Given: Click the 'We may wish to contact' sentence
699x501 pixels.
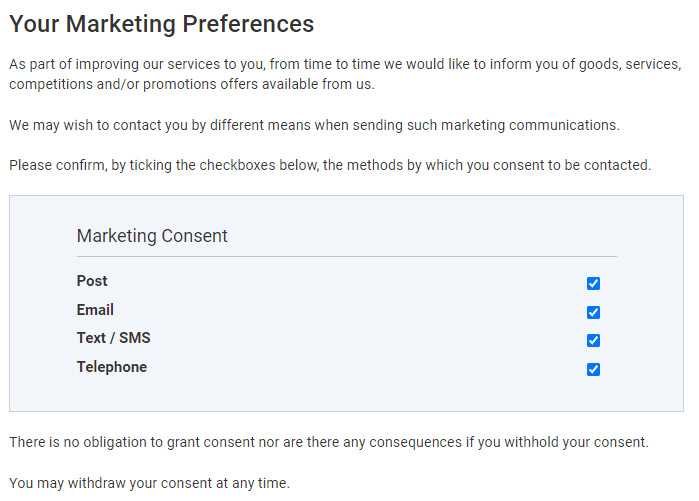Looking at the screenshot, I should [x=314, y=125].
